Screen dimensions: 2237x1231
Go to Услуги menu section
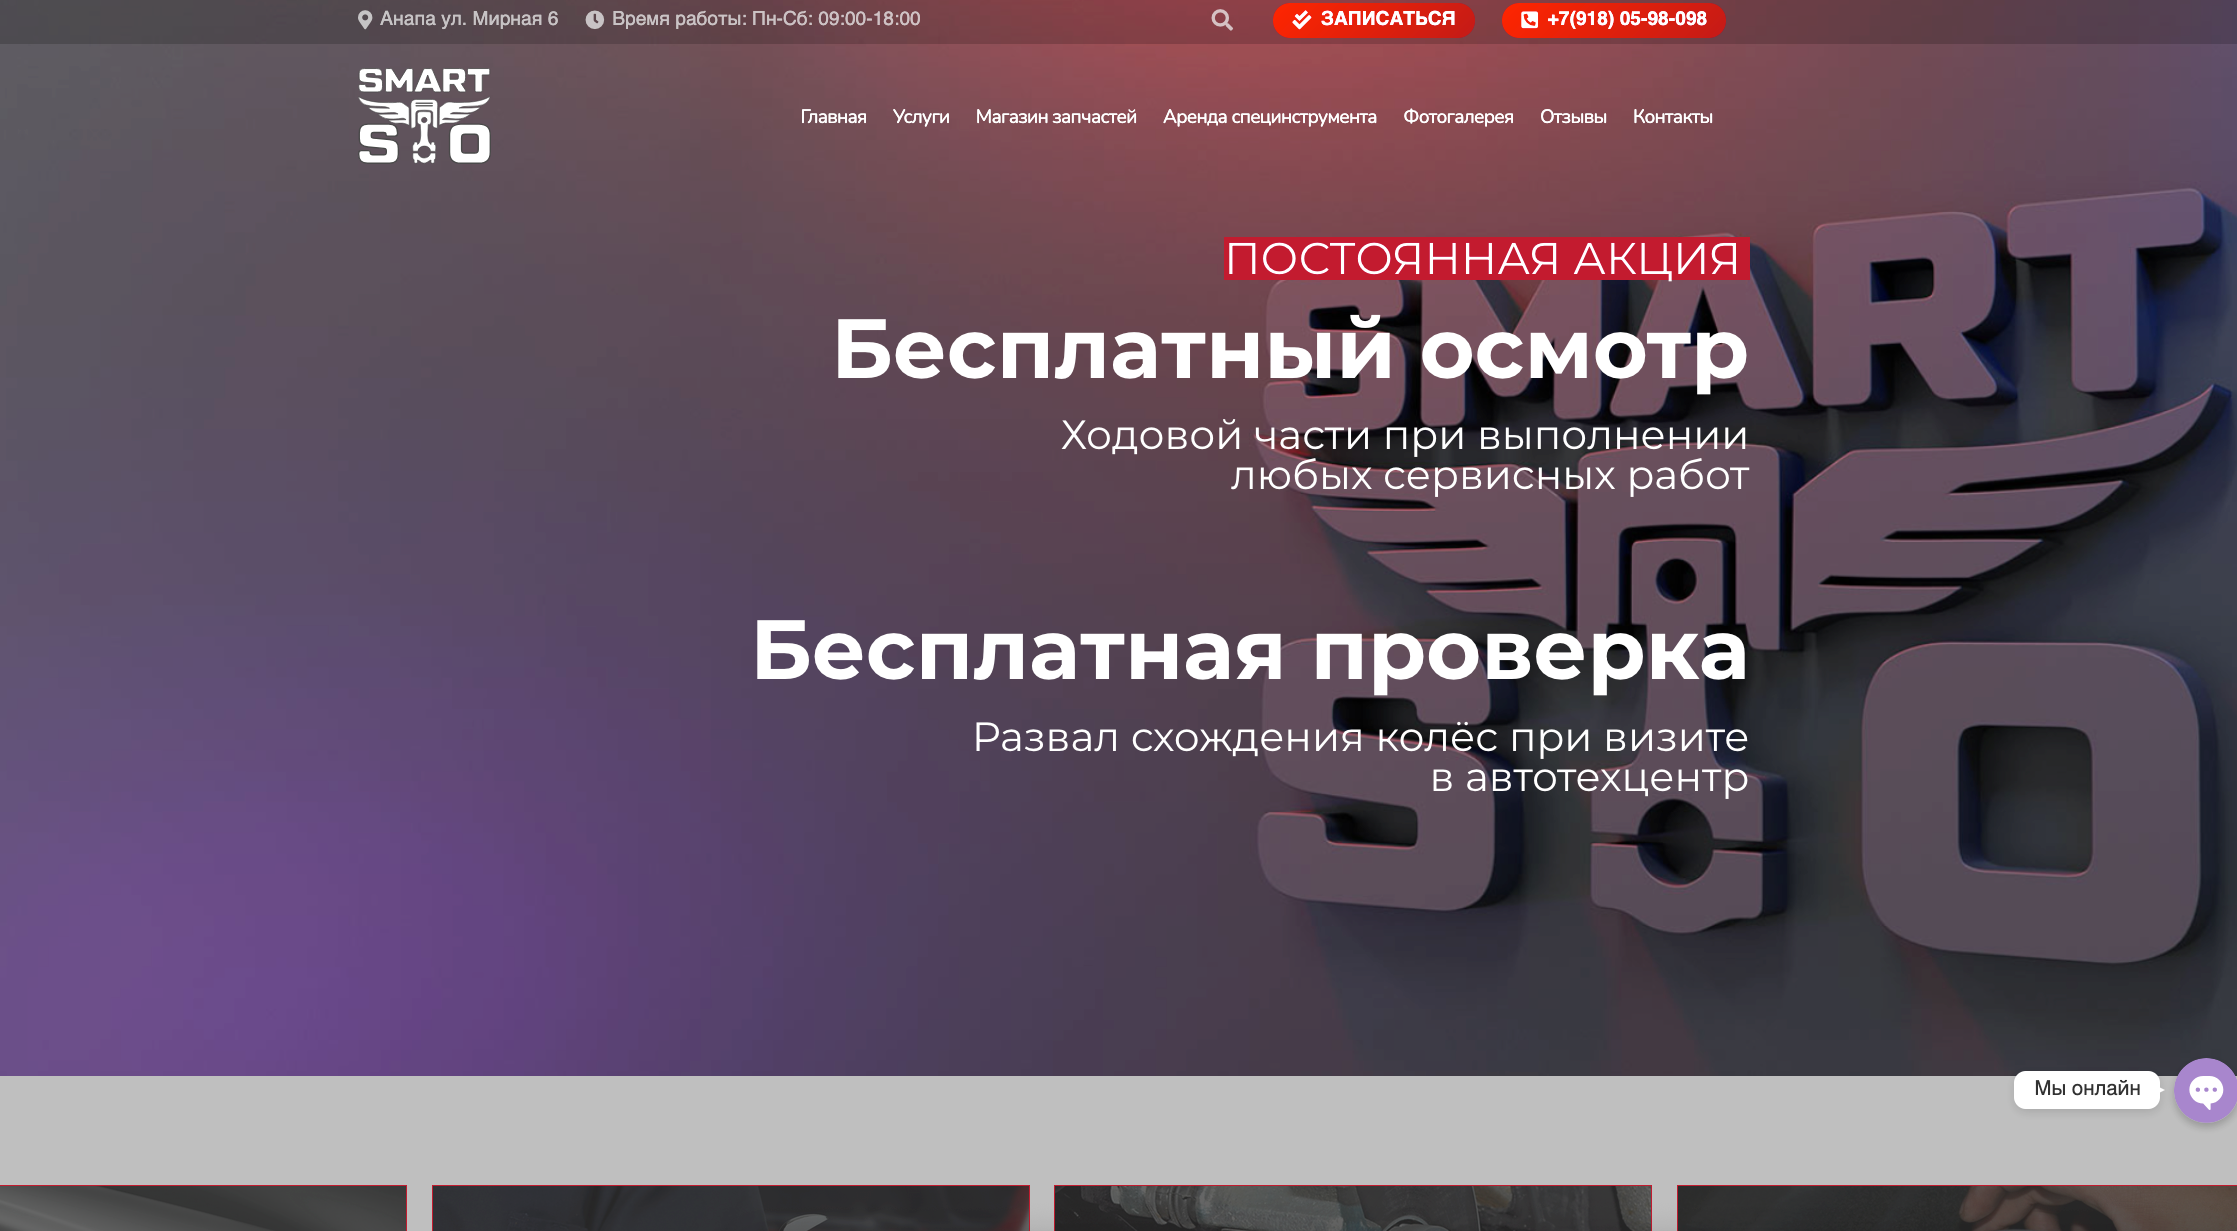921,117
